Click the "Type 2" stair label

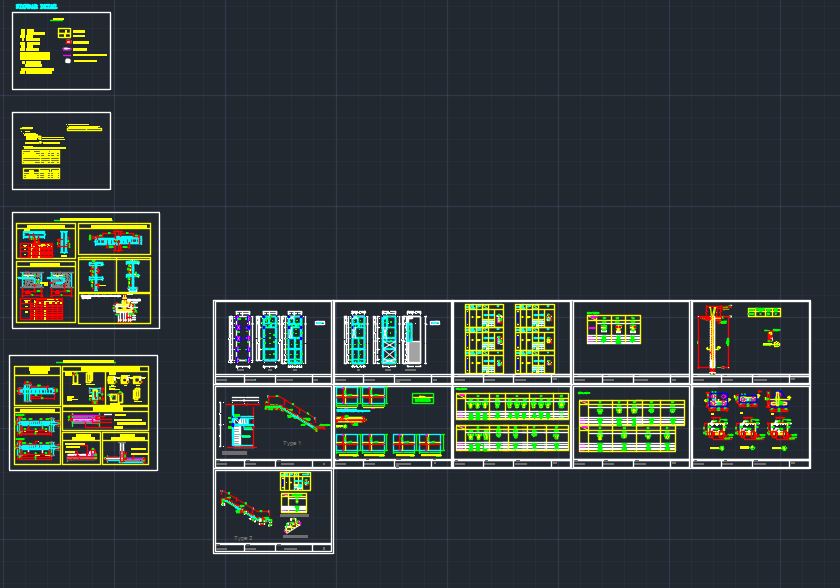pos(243,538)
